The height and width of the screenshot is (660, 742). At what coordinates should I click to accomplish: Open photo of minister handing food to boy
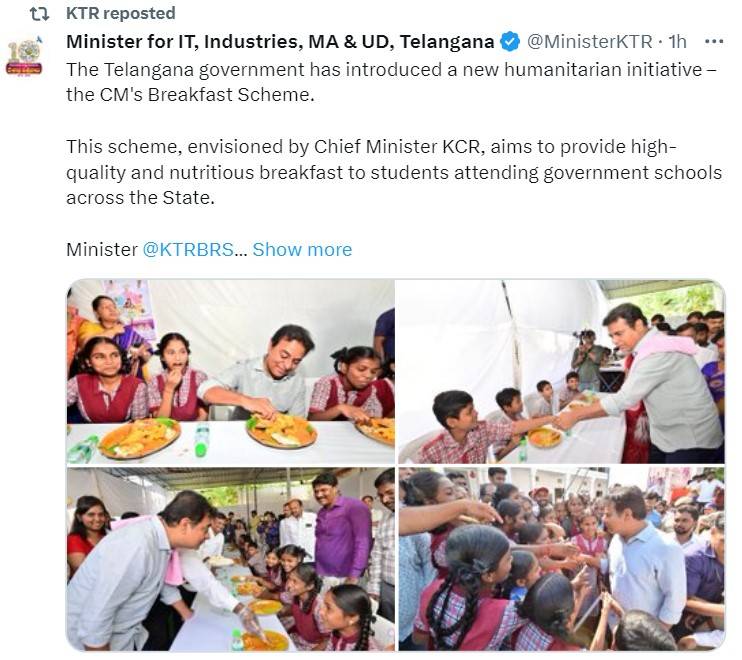561,372
